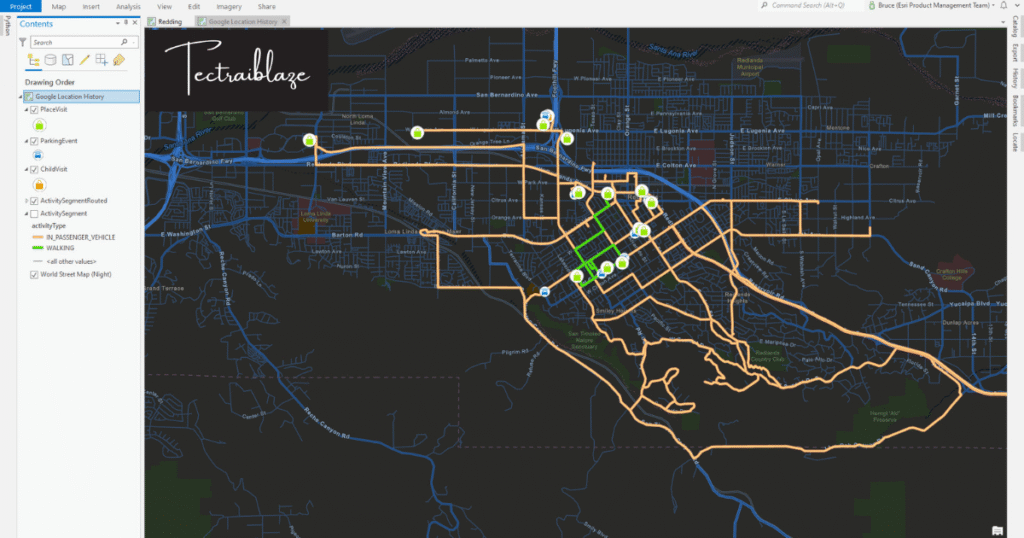Screen dimensions: 1024x538
Task: Open the Map ribbon tab
Action: 59,7
